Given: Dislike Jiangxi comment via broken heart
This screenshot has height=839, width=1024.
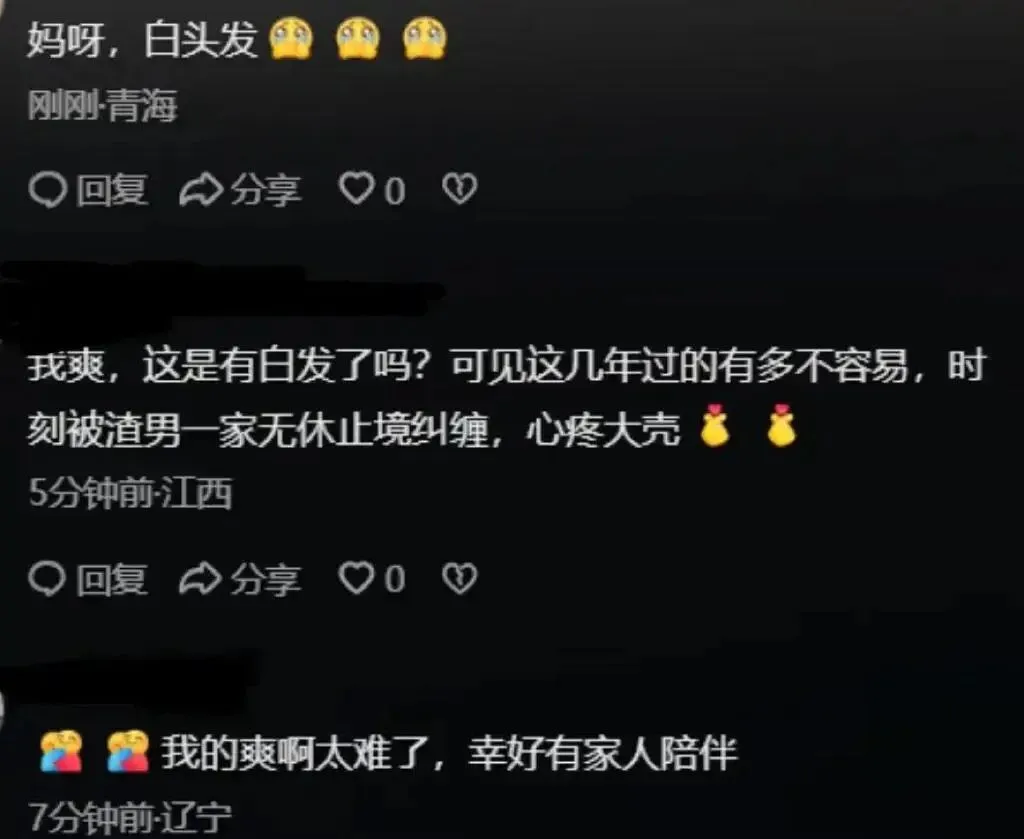Looking at the screenshot, I should (x=460, y=578).
